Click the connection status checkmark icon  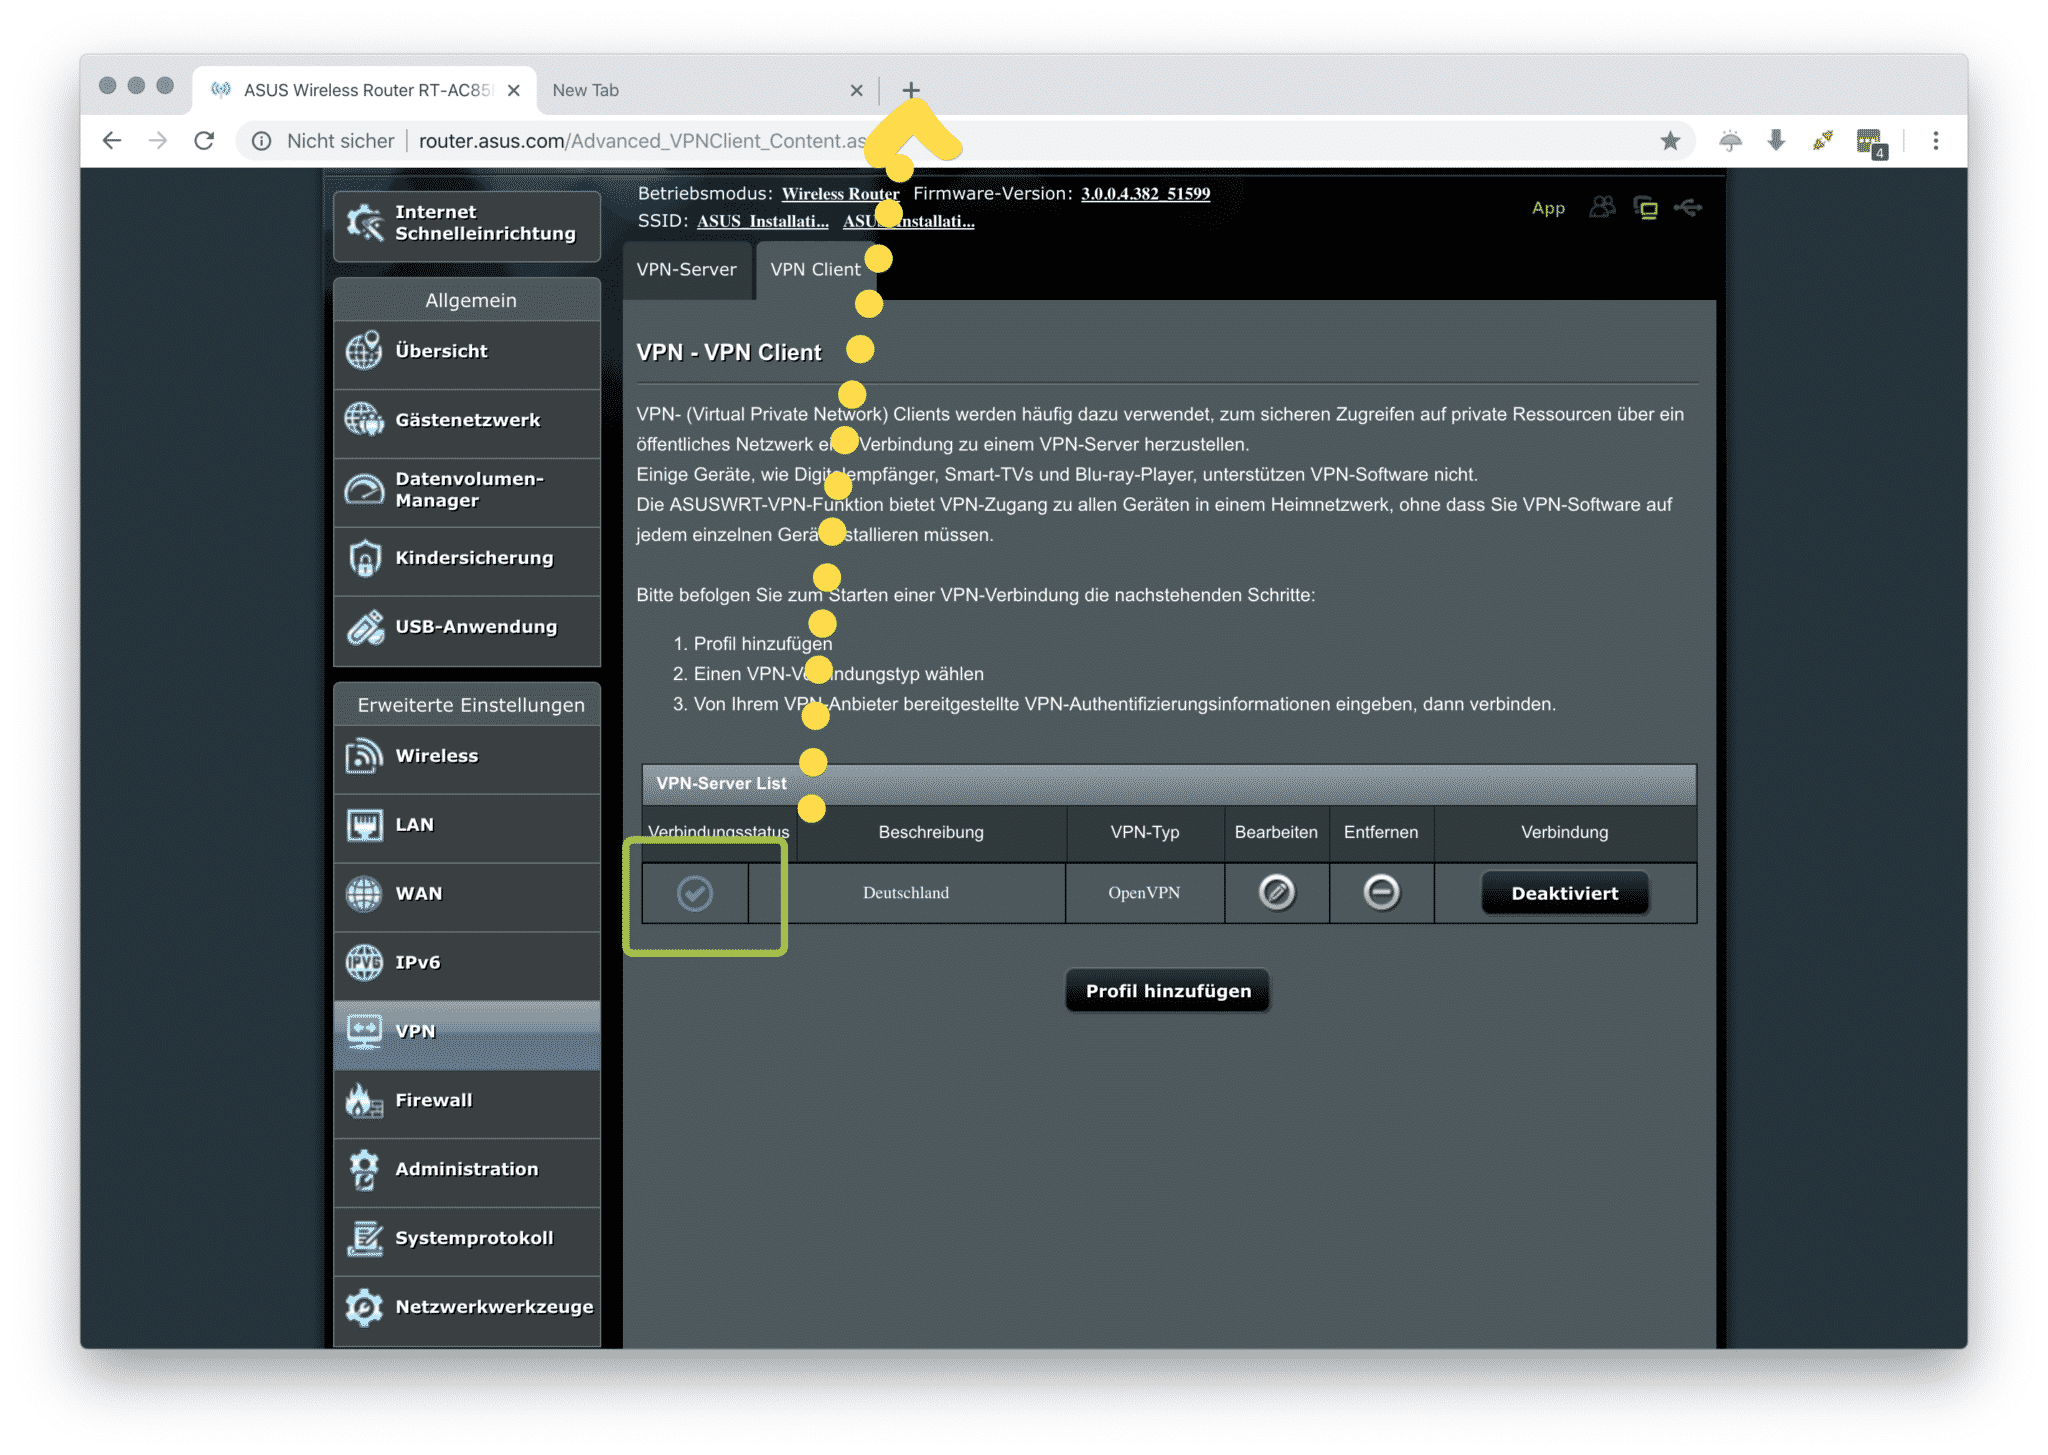pyautogui.click(x=695, y=893)
